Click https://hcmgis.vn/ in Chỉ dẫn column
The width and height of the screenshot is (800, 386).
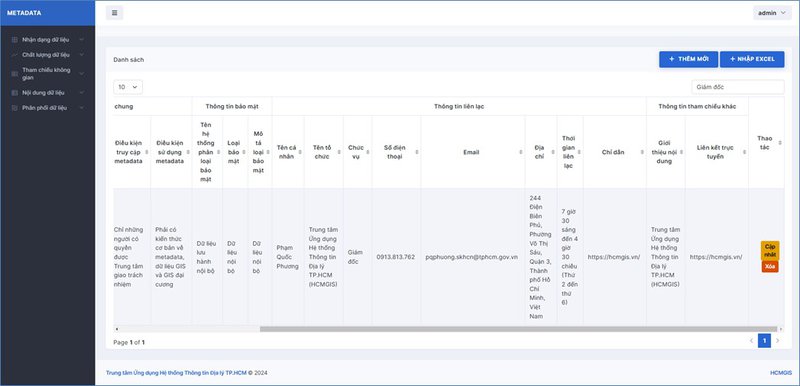614,257
